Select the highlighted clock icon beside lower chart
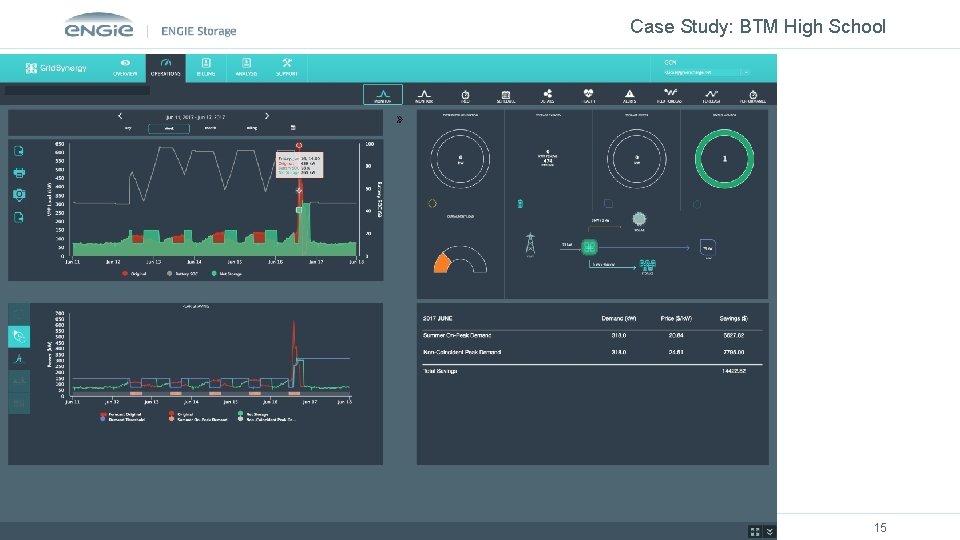960x540 pixels. click(19, 336)
